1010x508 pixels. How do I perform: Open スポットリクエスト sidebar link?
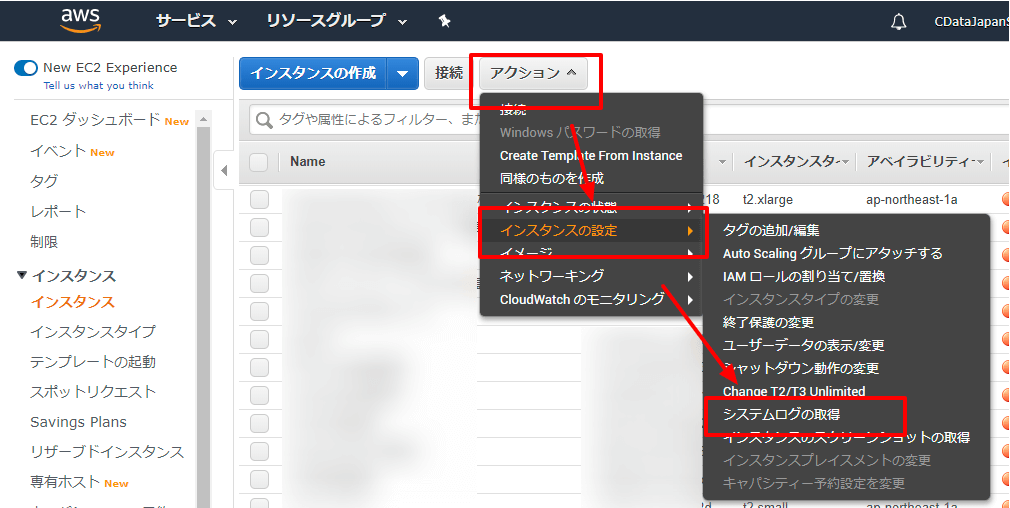(x=93, y=392)
